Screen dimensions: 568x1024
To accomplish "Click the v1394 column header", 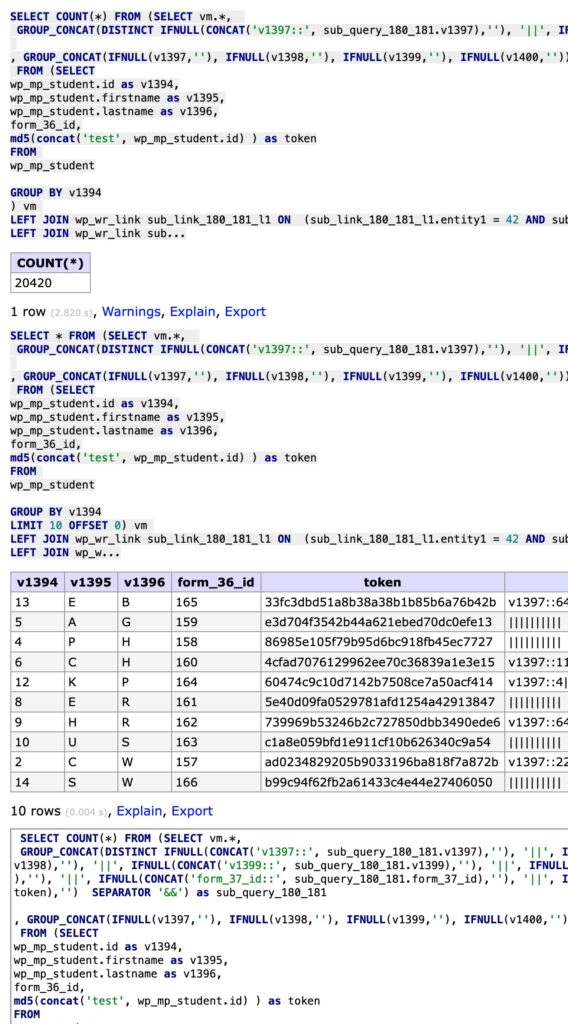I will point(38,582).
